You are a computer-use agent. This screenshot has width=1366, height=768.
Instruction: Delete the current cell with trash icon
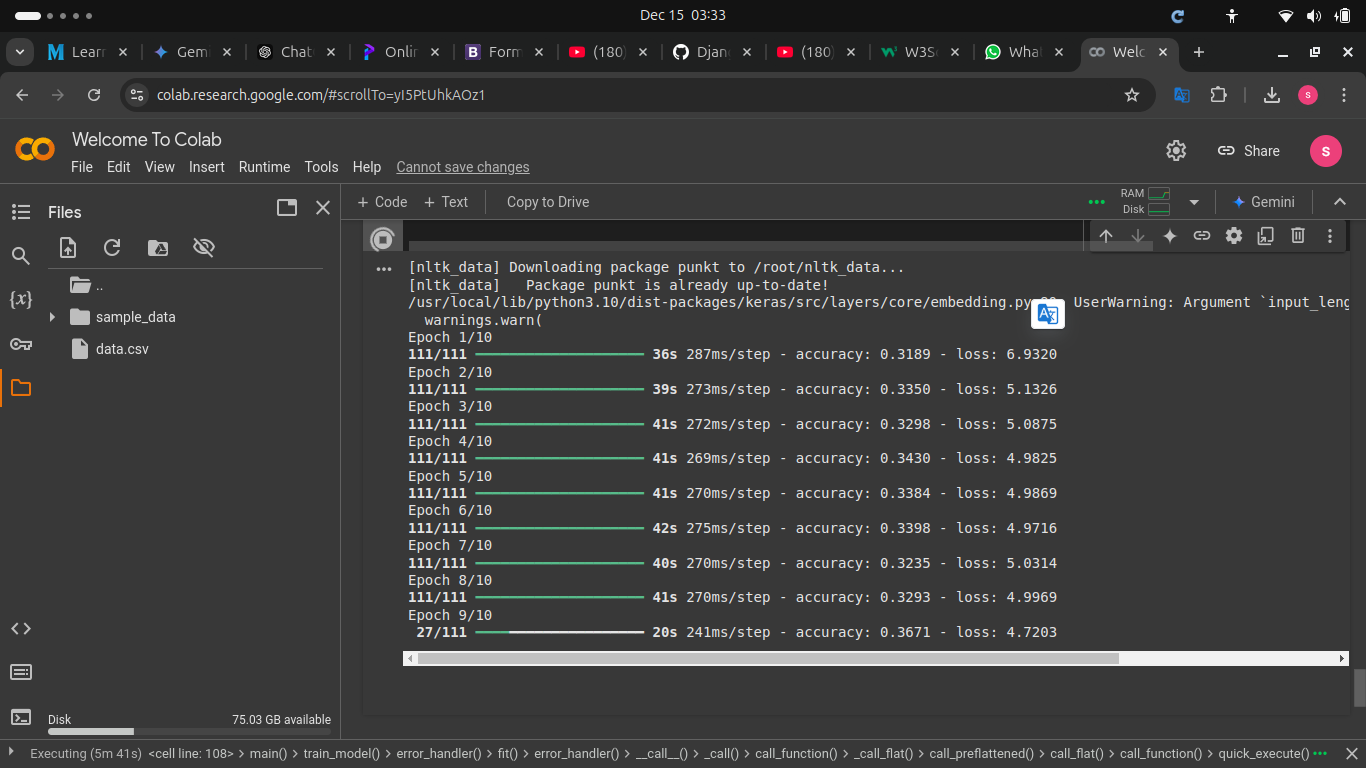pos(1298,236)
